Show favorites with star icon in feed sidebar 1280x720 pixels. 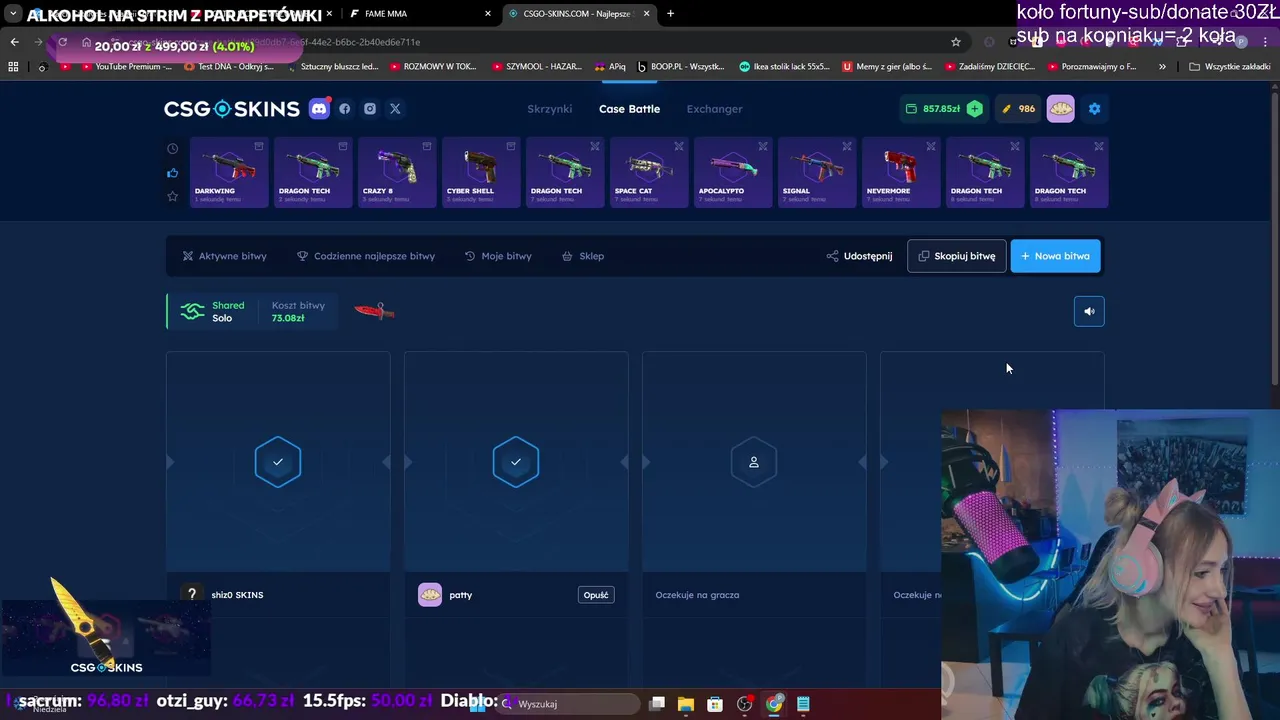[172, 197]
